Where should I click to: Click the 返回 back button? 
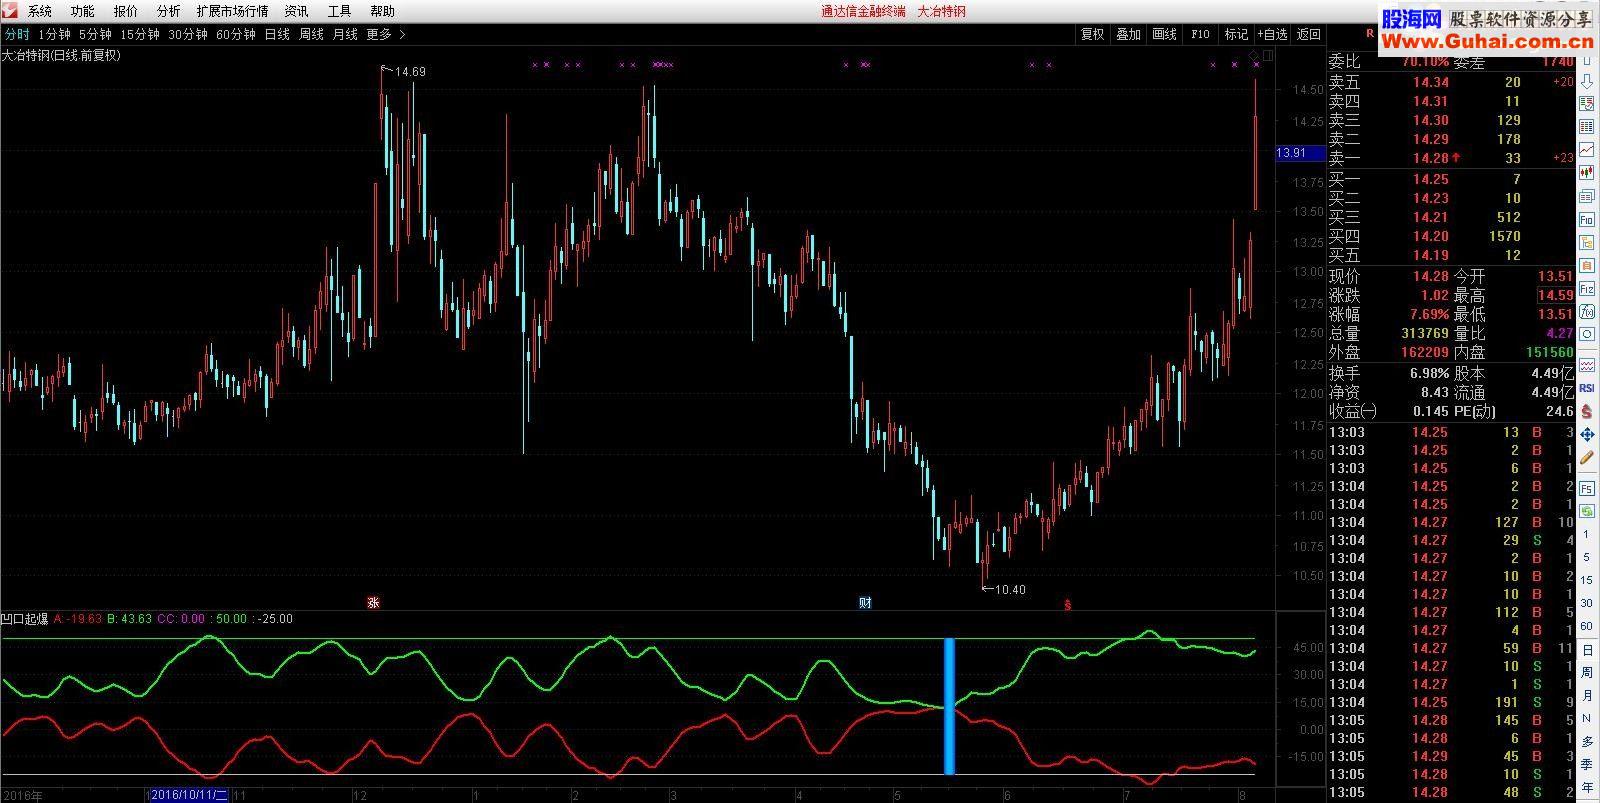1308,34
